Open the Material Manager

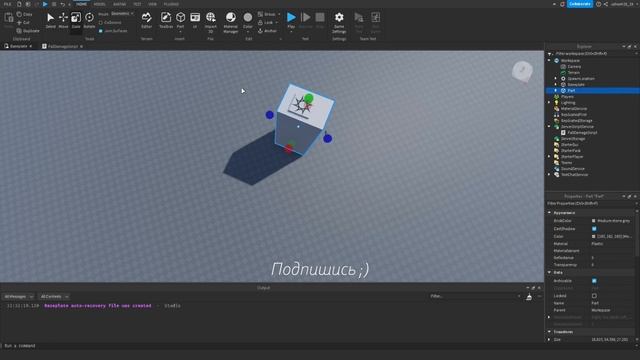(x=231, y=22)
